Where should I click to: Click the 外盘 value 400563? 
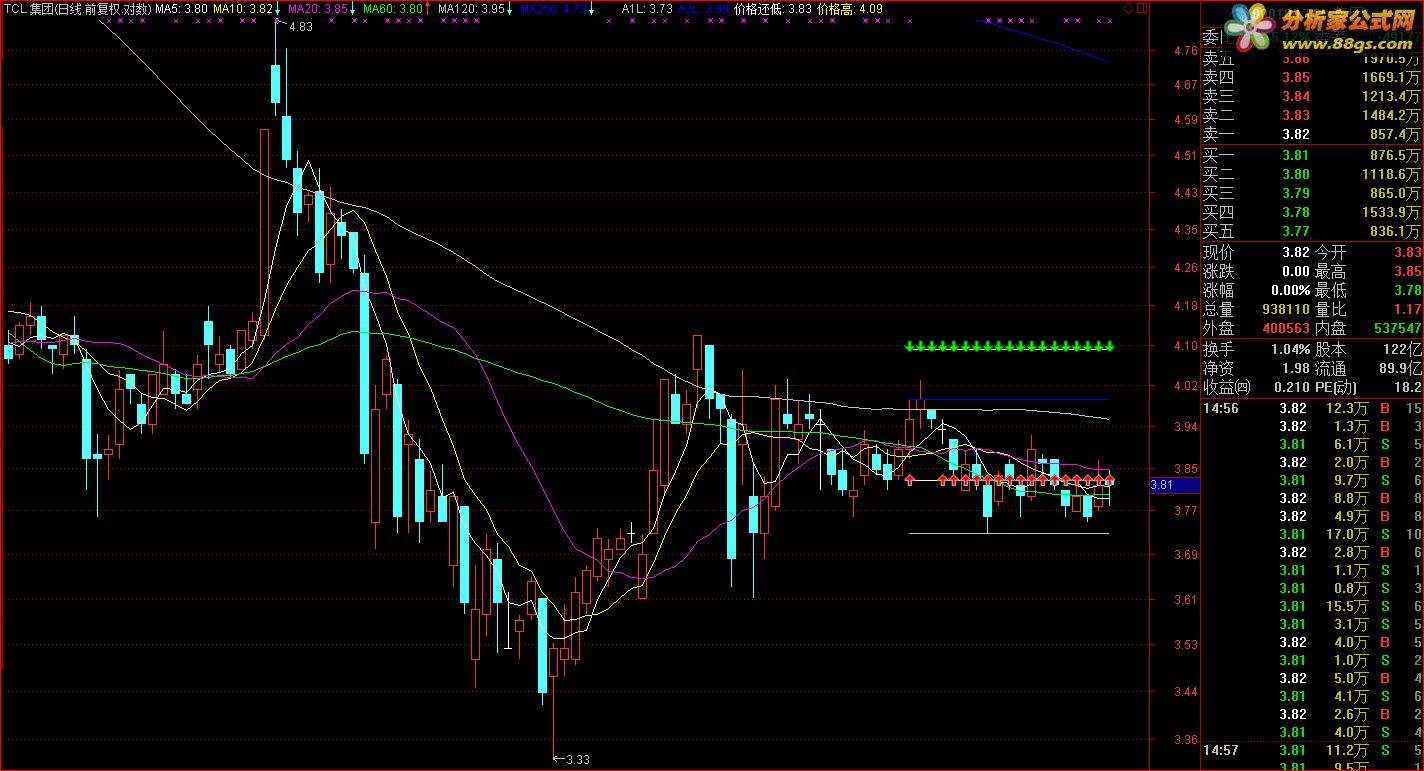point(1285,328)
